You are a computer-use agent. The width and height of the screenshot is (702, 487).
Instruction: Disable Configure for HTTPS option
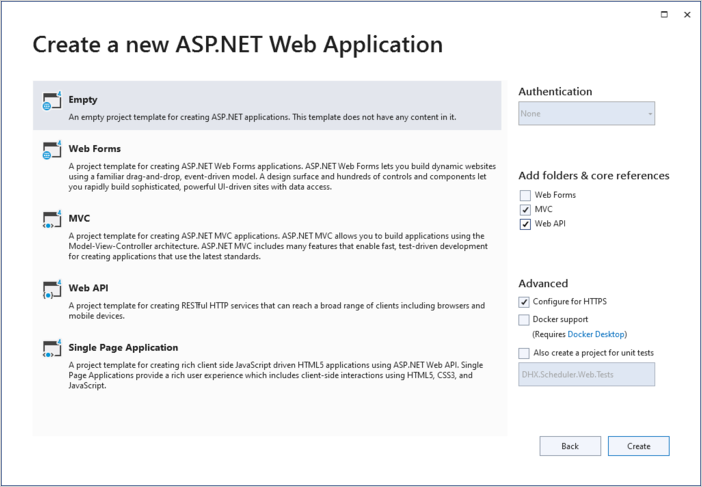click(x=525, y=302)
